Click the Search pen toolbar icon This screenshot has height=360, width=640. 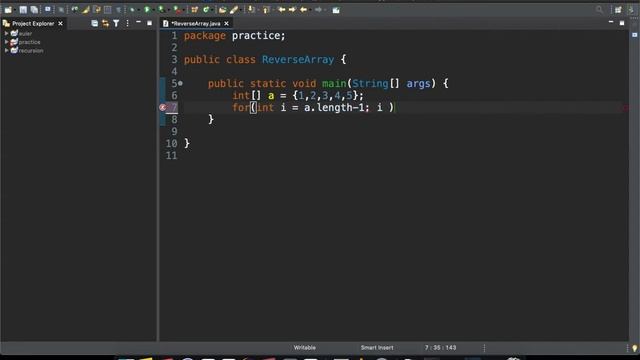point(234,10)
